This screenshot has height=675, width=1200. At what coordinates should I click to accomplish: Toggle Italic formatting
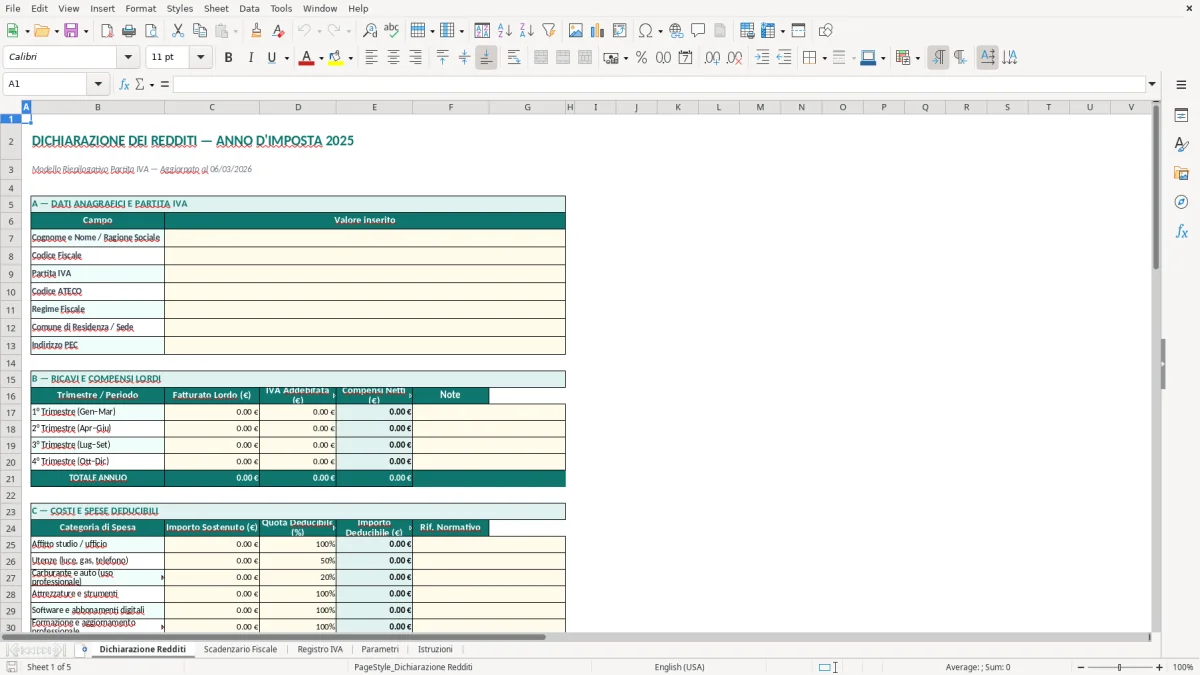250,58
